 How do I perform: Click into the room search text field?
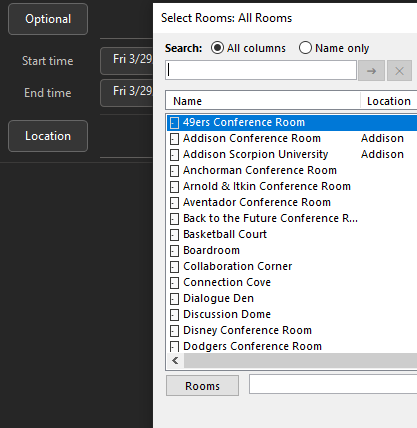point(261,70)
